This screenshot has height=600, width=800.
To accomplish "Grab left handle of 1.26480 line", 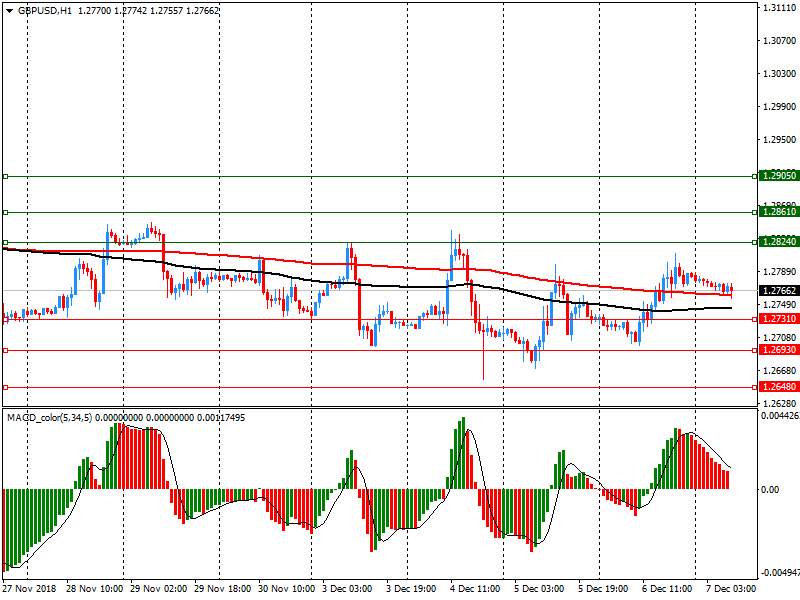I will [x=6, y=388].
